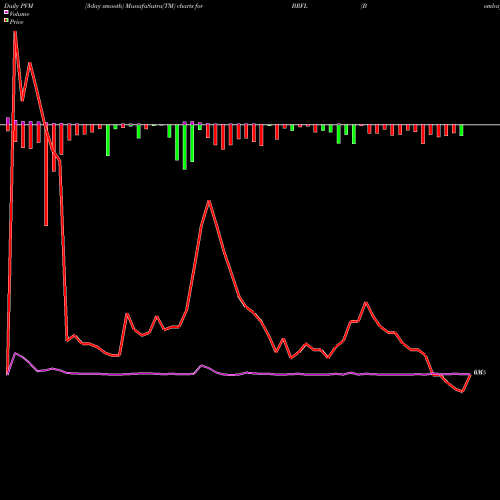This screenshot has width=500, height=500.
Task: Click the '(3day smooth) MunafaSutra(TM) charts for' text
Action: [144, 6]
